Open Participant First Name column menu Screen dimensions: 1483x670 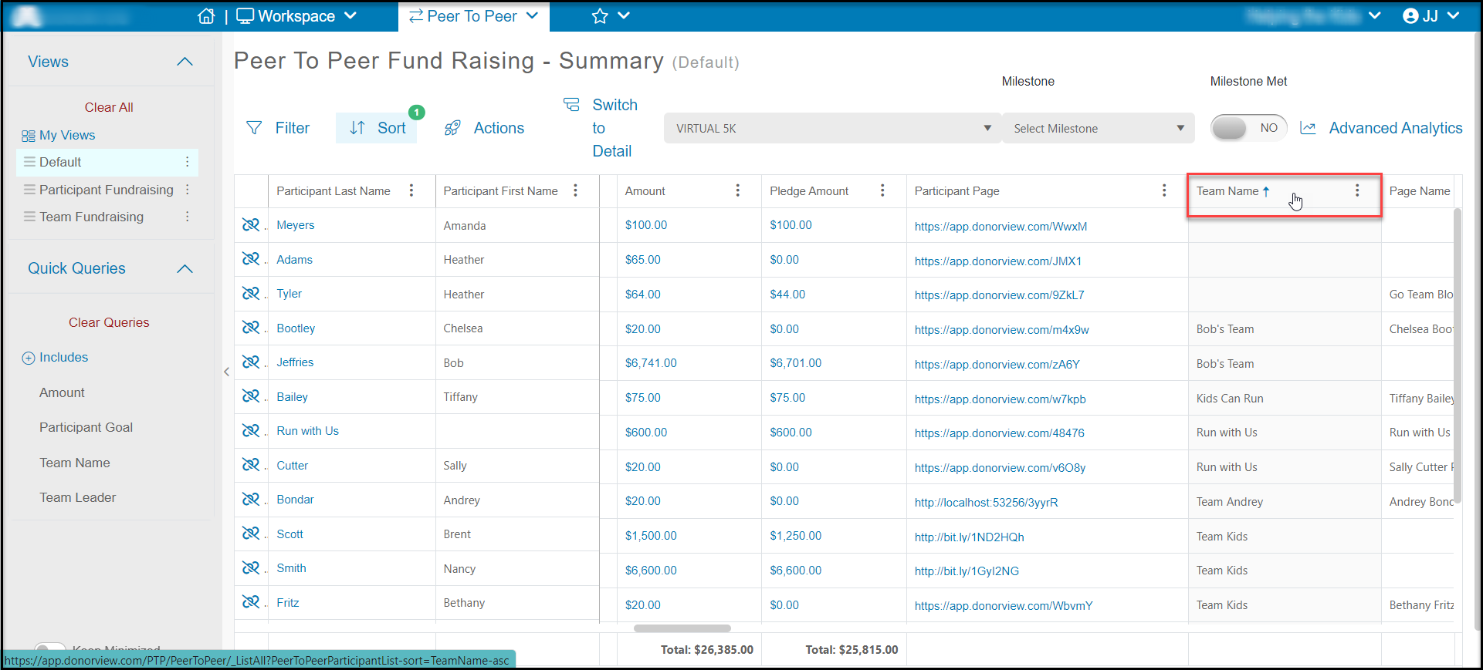tap(575, 191)
